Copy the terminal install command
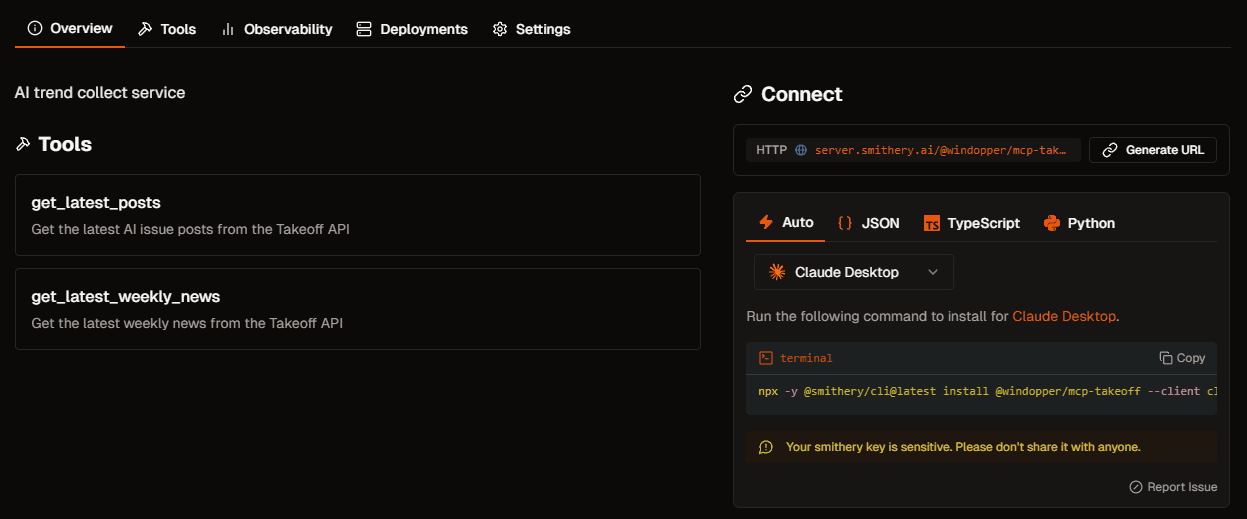Viewport: 1247px width, 519px height. (x=1182, y=358)
